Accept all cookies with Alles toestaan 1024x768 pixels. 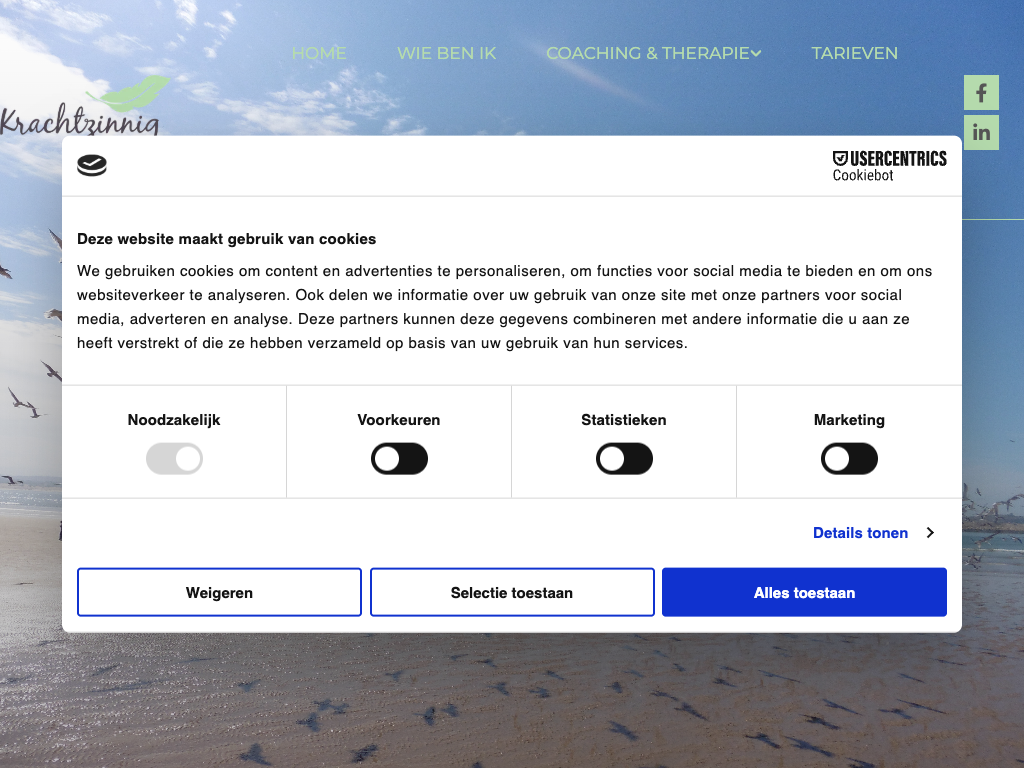click(804, 593)
